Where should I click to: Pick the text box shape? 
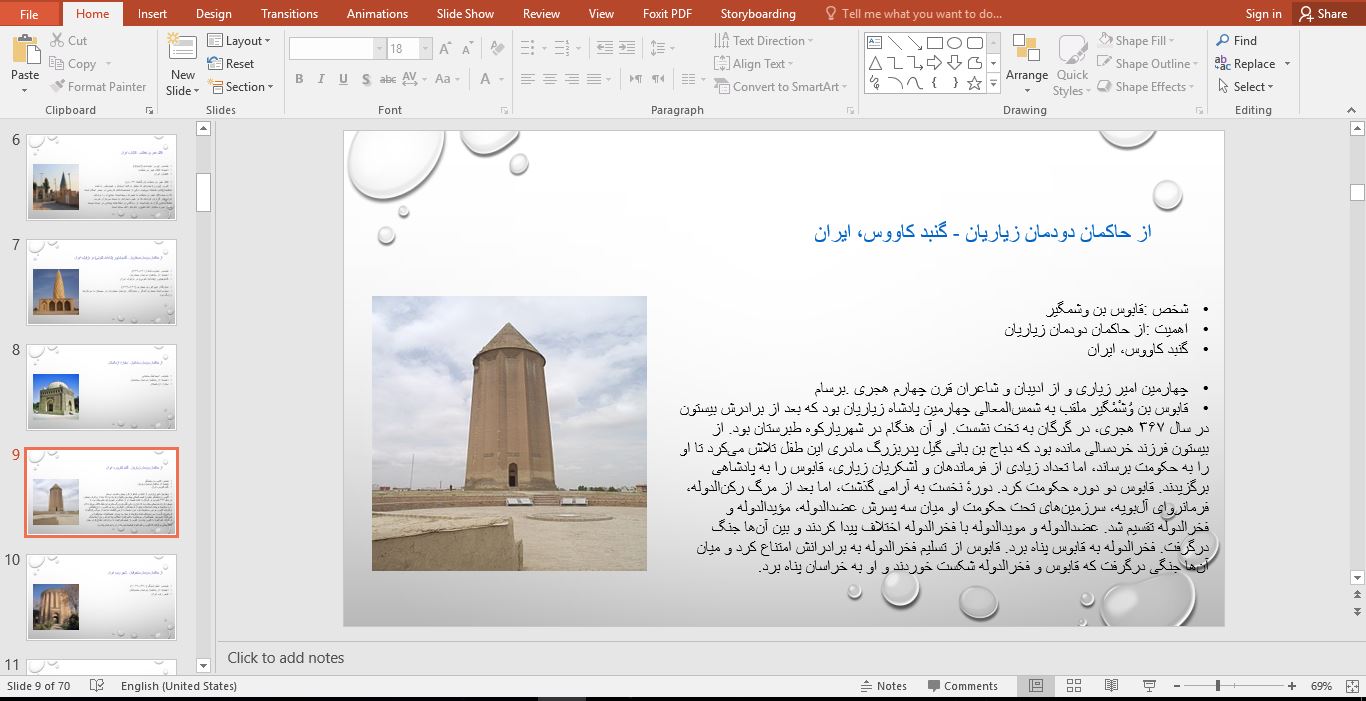[x=874, y=42]
